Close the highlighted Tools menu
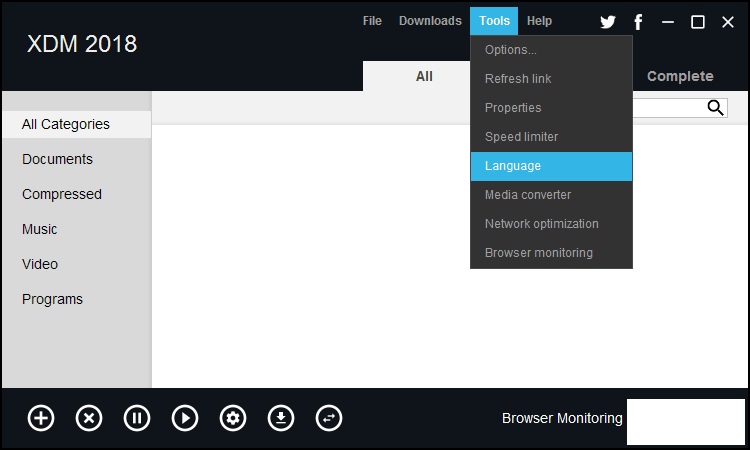 [494, 21]
